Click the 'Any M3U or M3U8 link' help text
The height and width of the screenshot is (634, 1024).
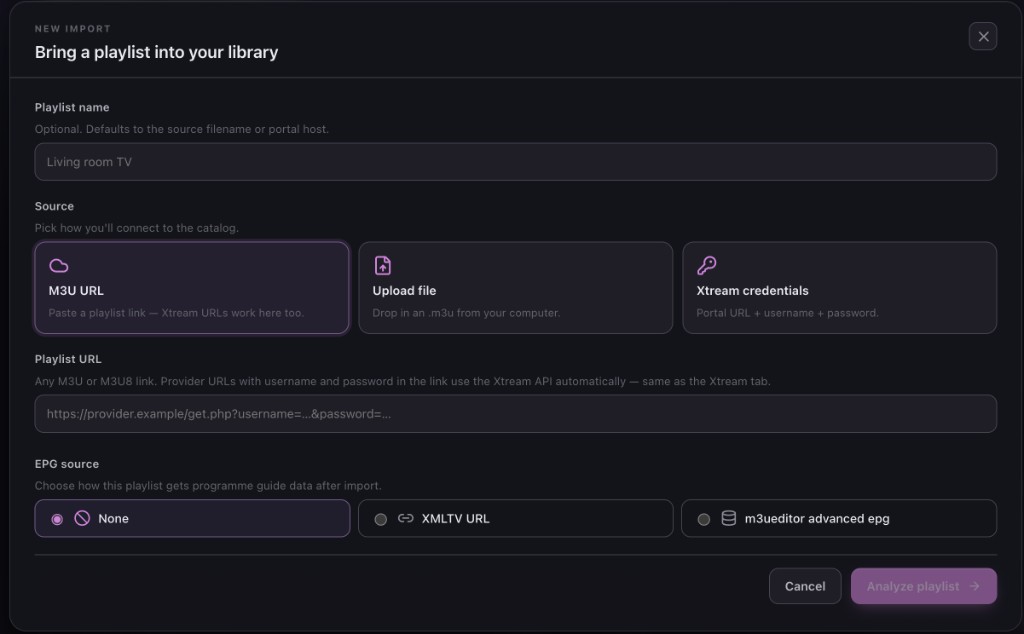(402, 381)
